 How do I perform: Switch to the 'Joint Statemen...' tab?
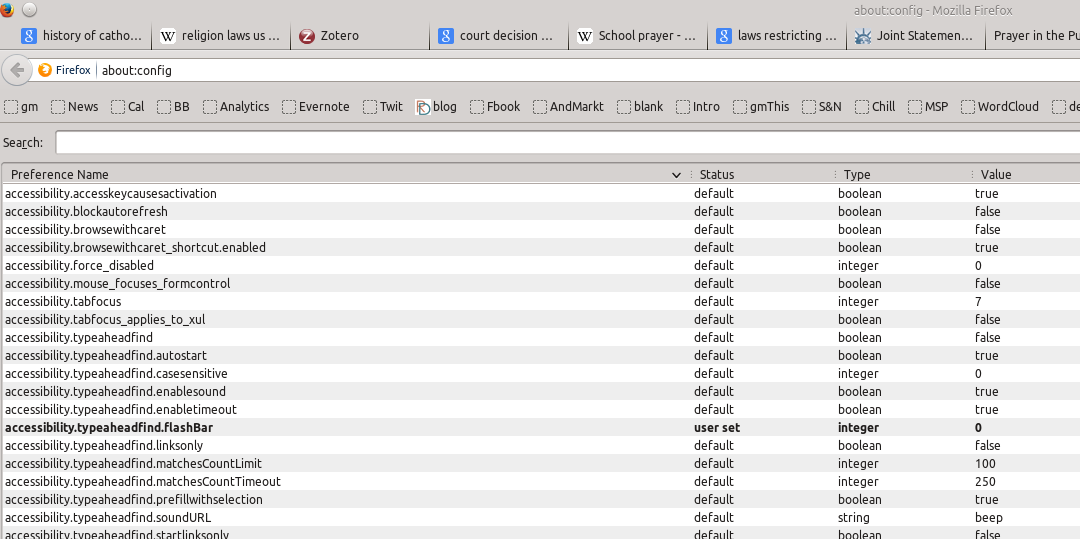[x=916, y=36]
